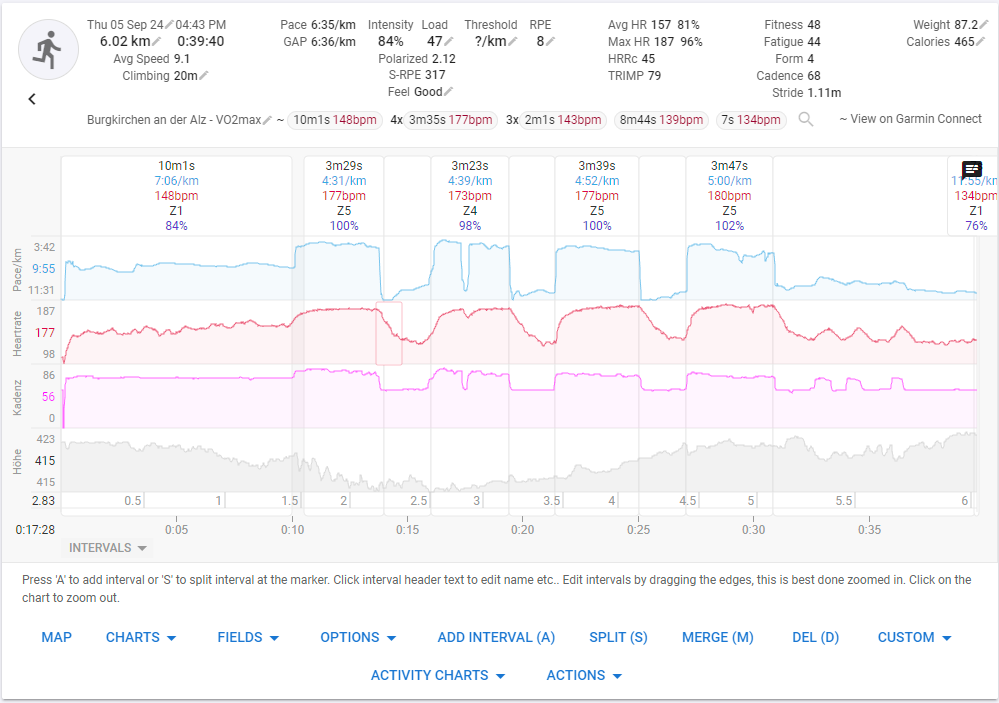Edit the distance with pencil beside 6.02 km

click(157, 41)
